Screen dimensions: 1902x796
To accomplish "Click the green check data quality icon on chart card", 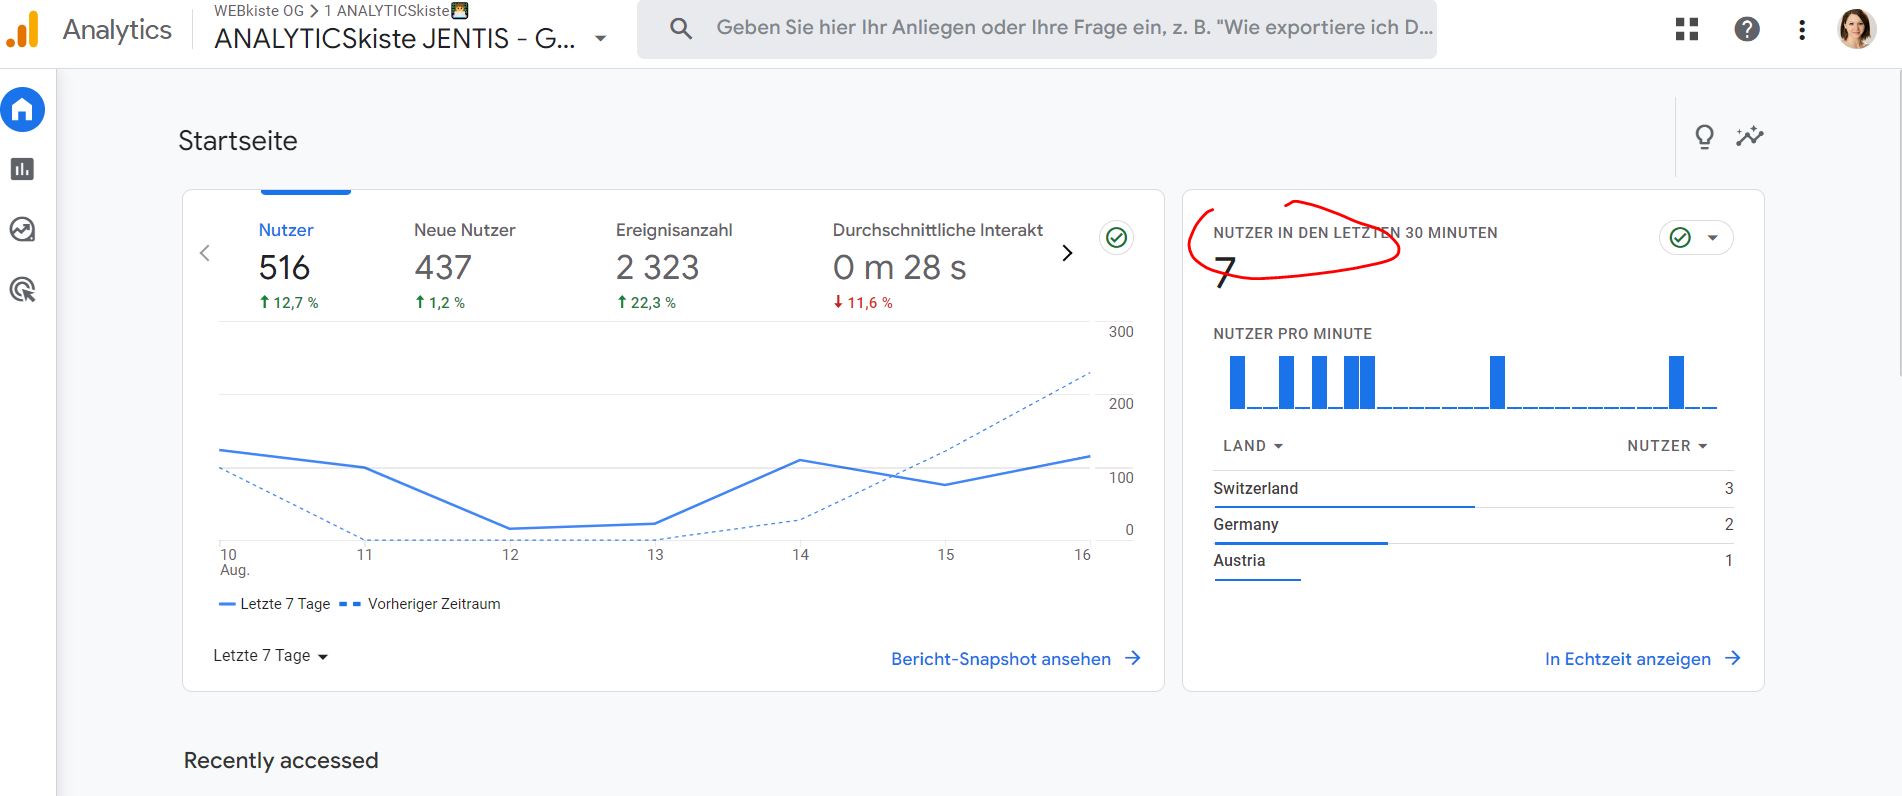I will (x=1117, y=238).
